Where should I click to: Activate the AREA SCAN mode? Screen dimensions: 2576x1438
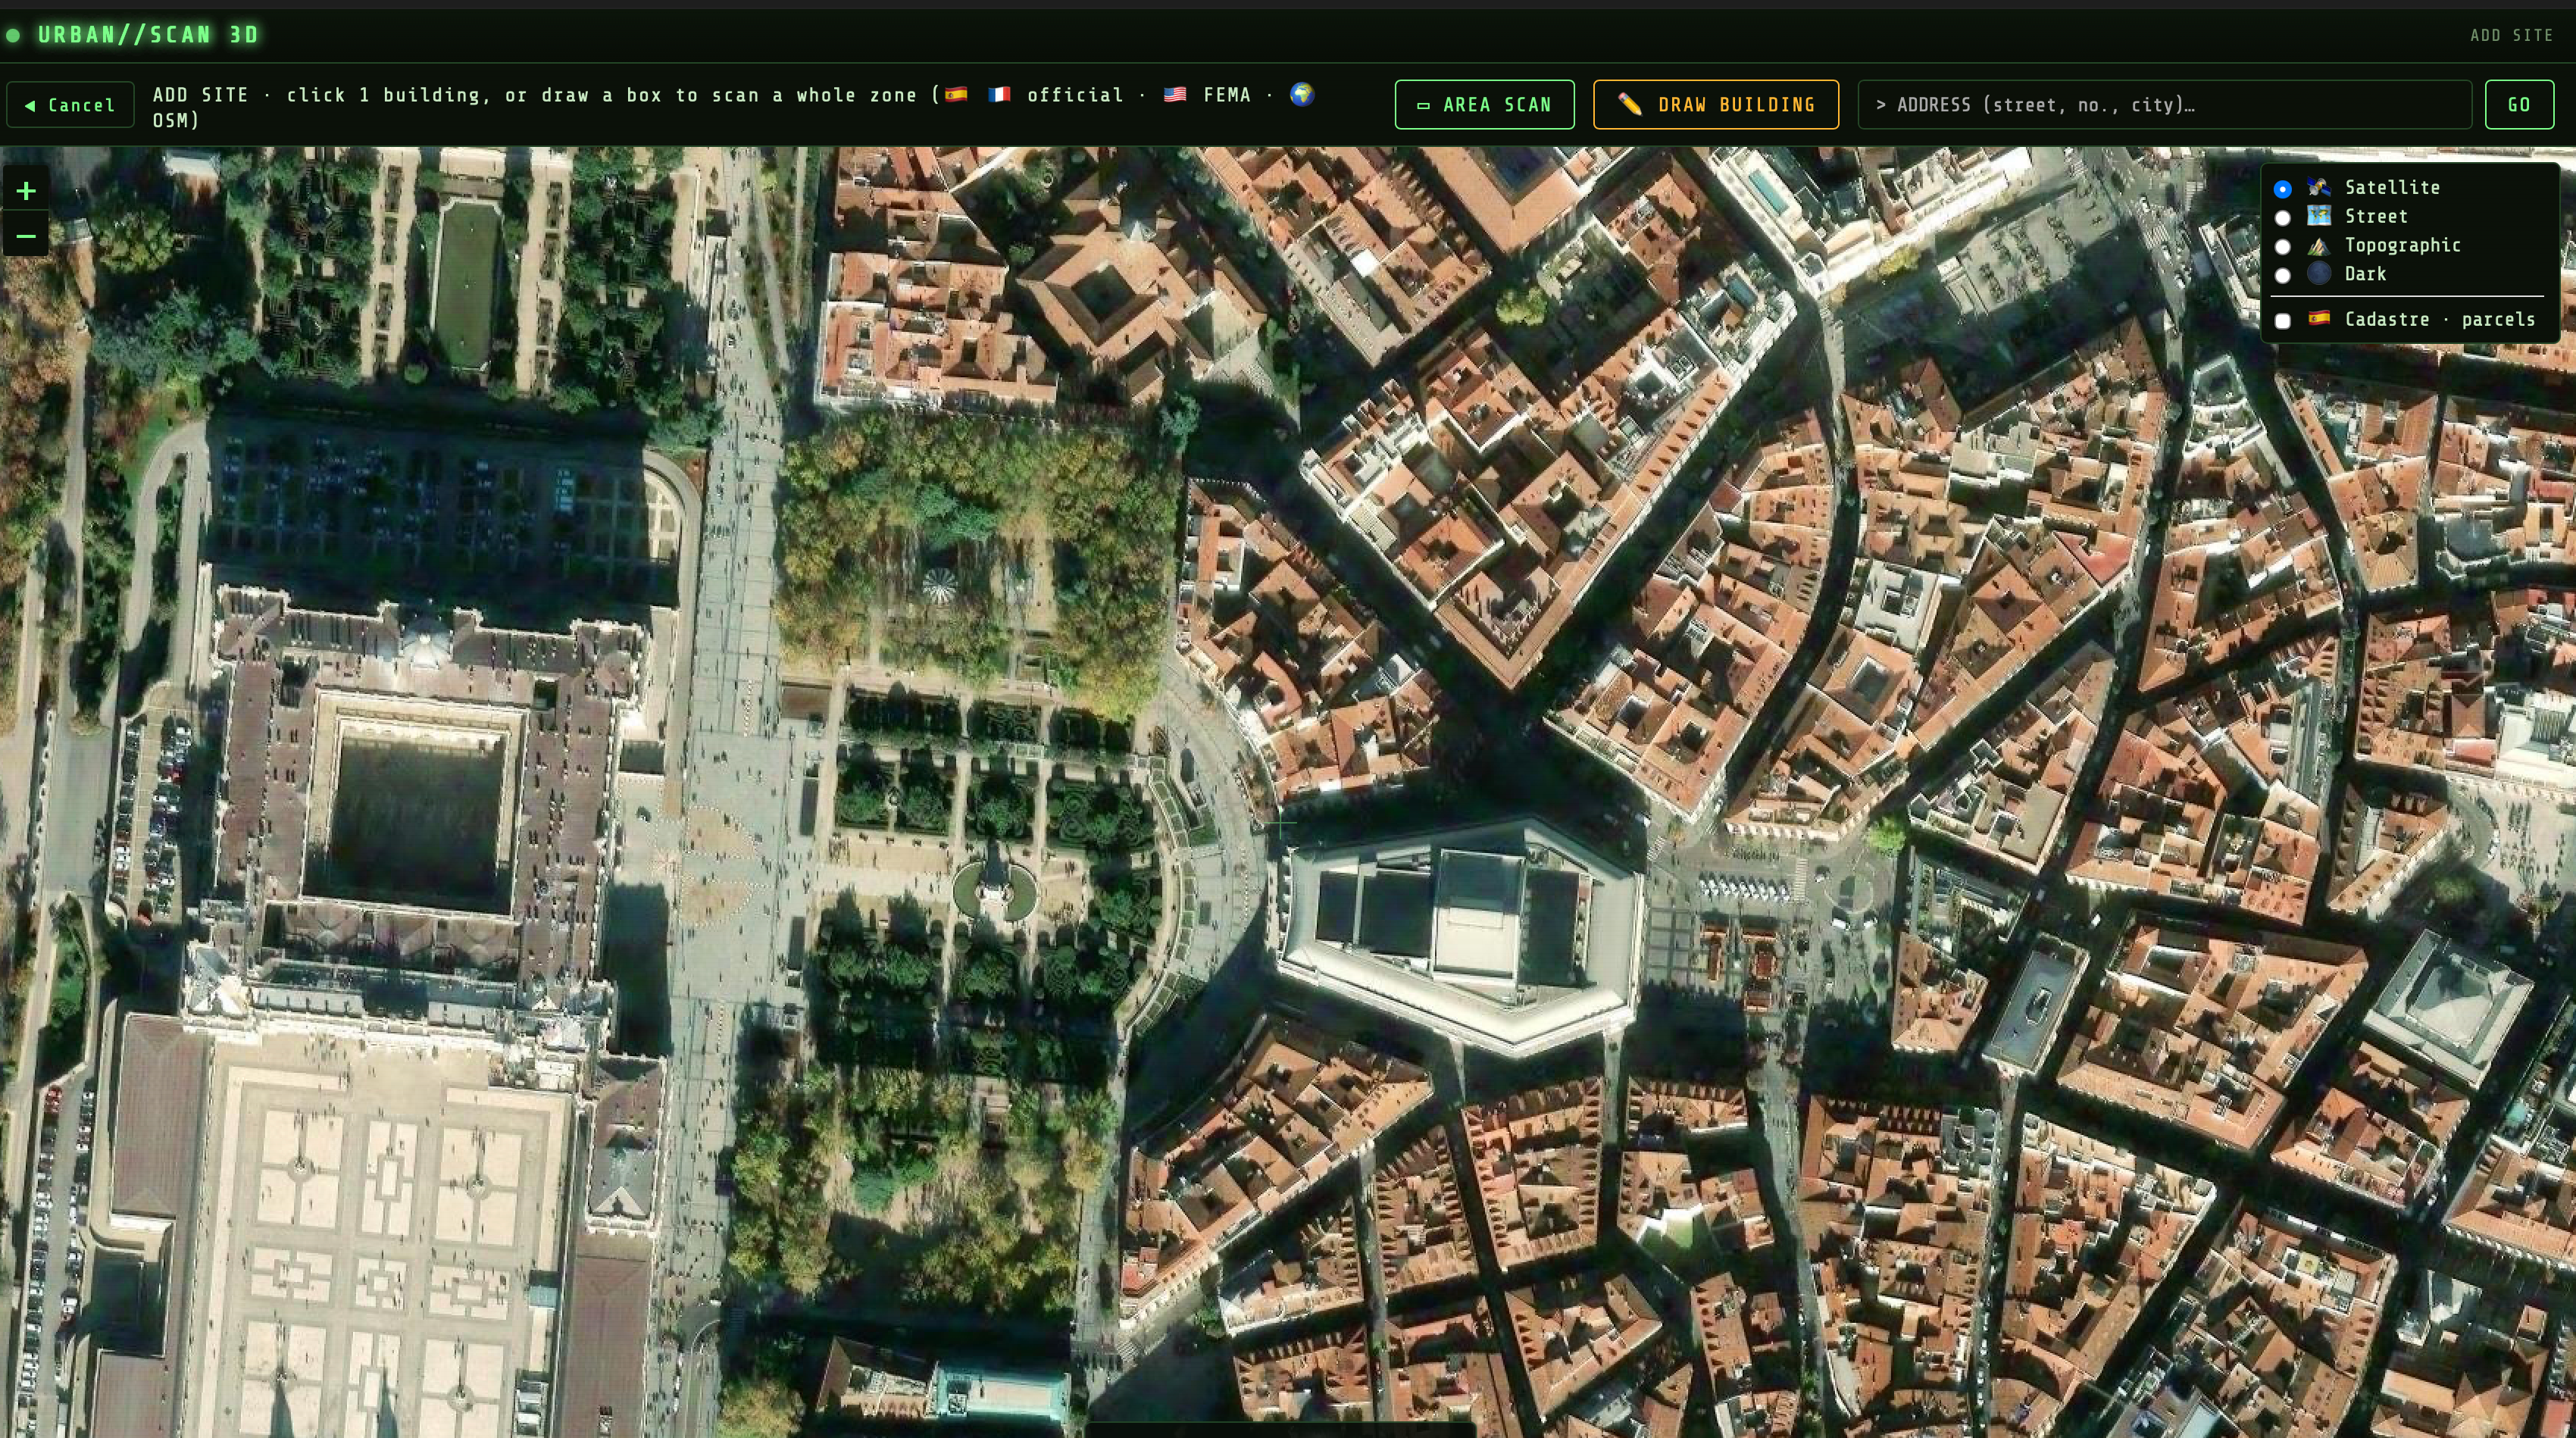pos(1484,105)
